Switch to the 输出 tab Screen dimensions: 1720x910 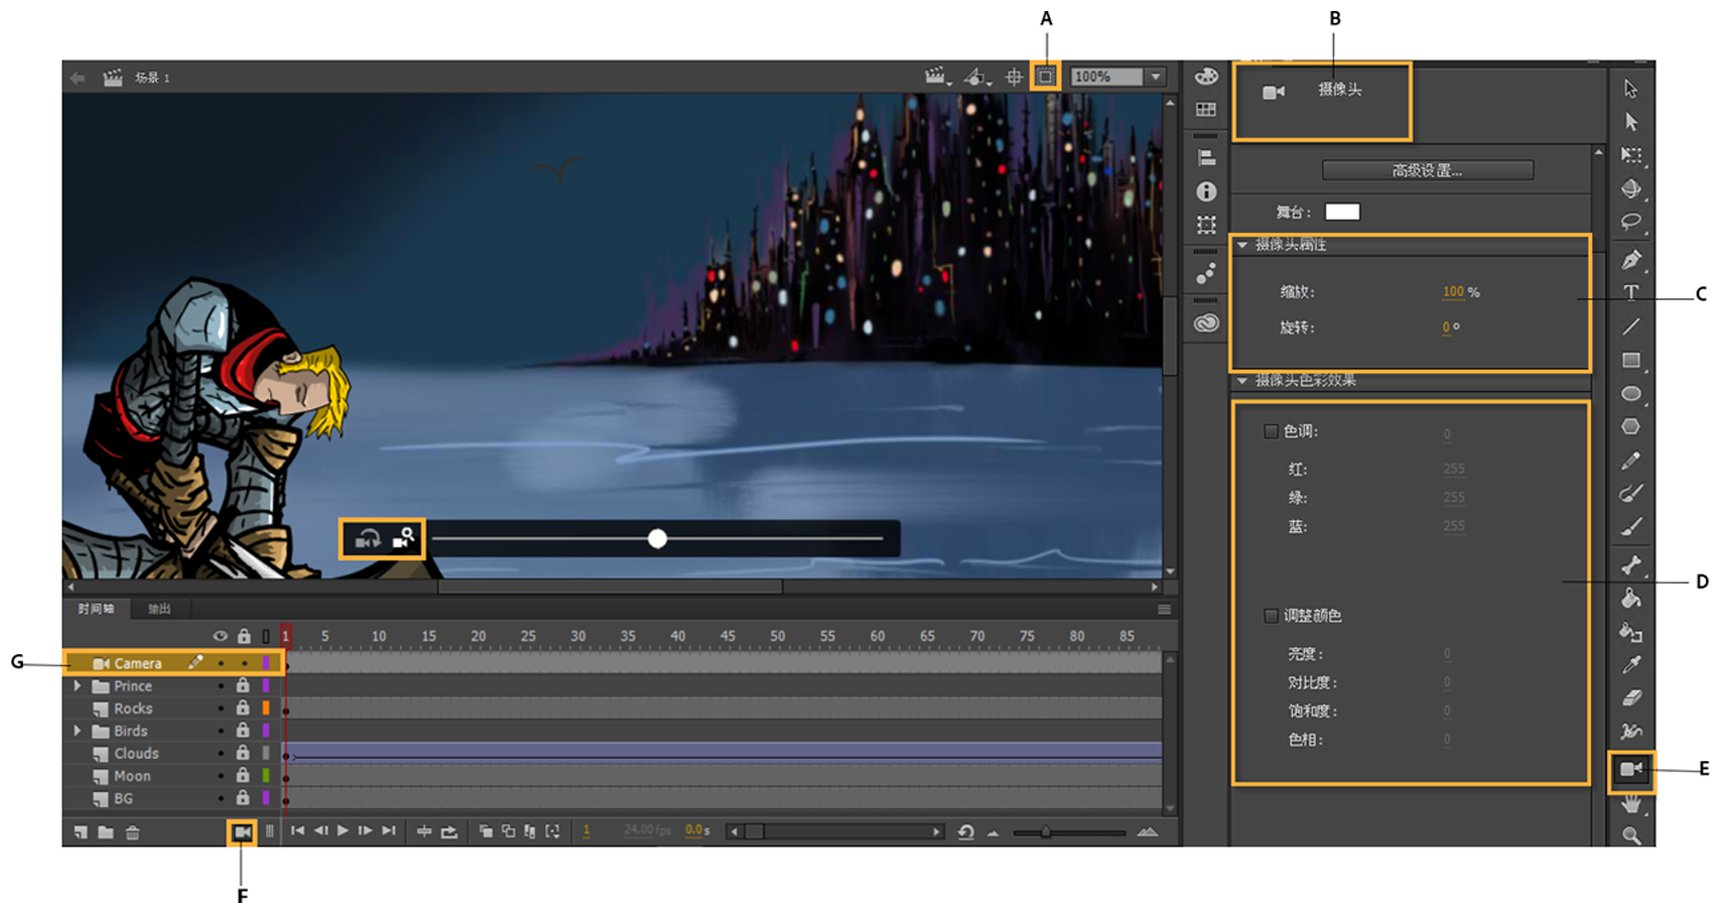pyautogui.click(x=159, y=609)
